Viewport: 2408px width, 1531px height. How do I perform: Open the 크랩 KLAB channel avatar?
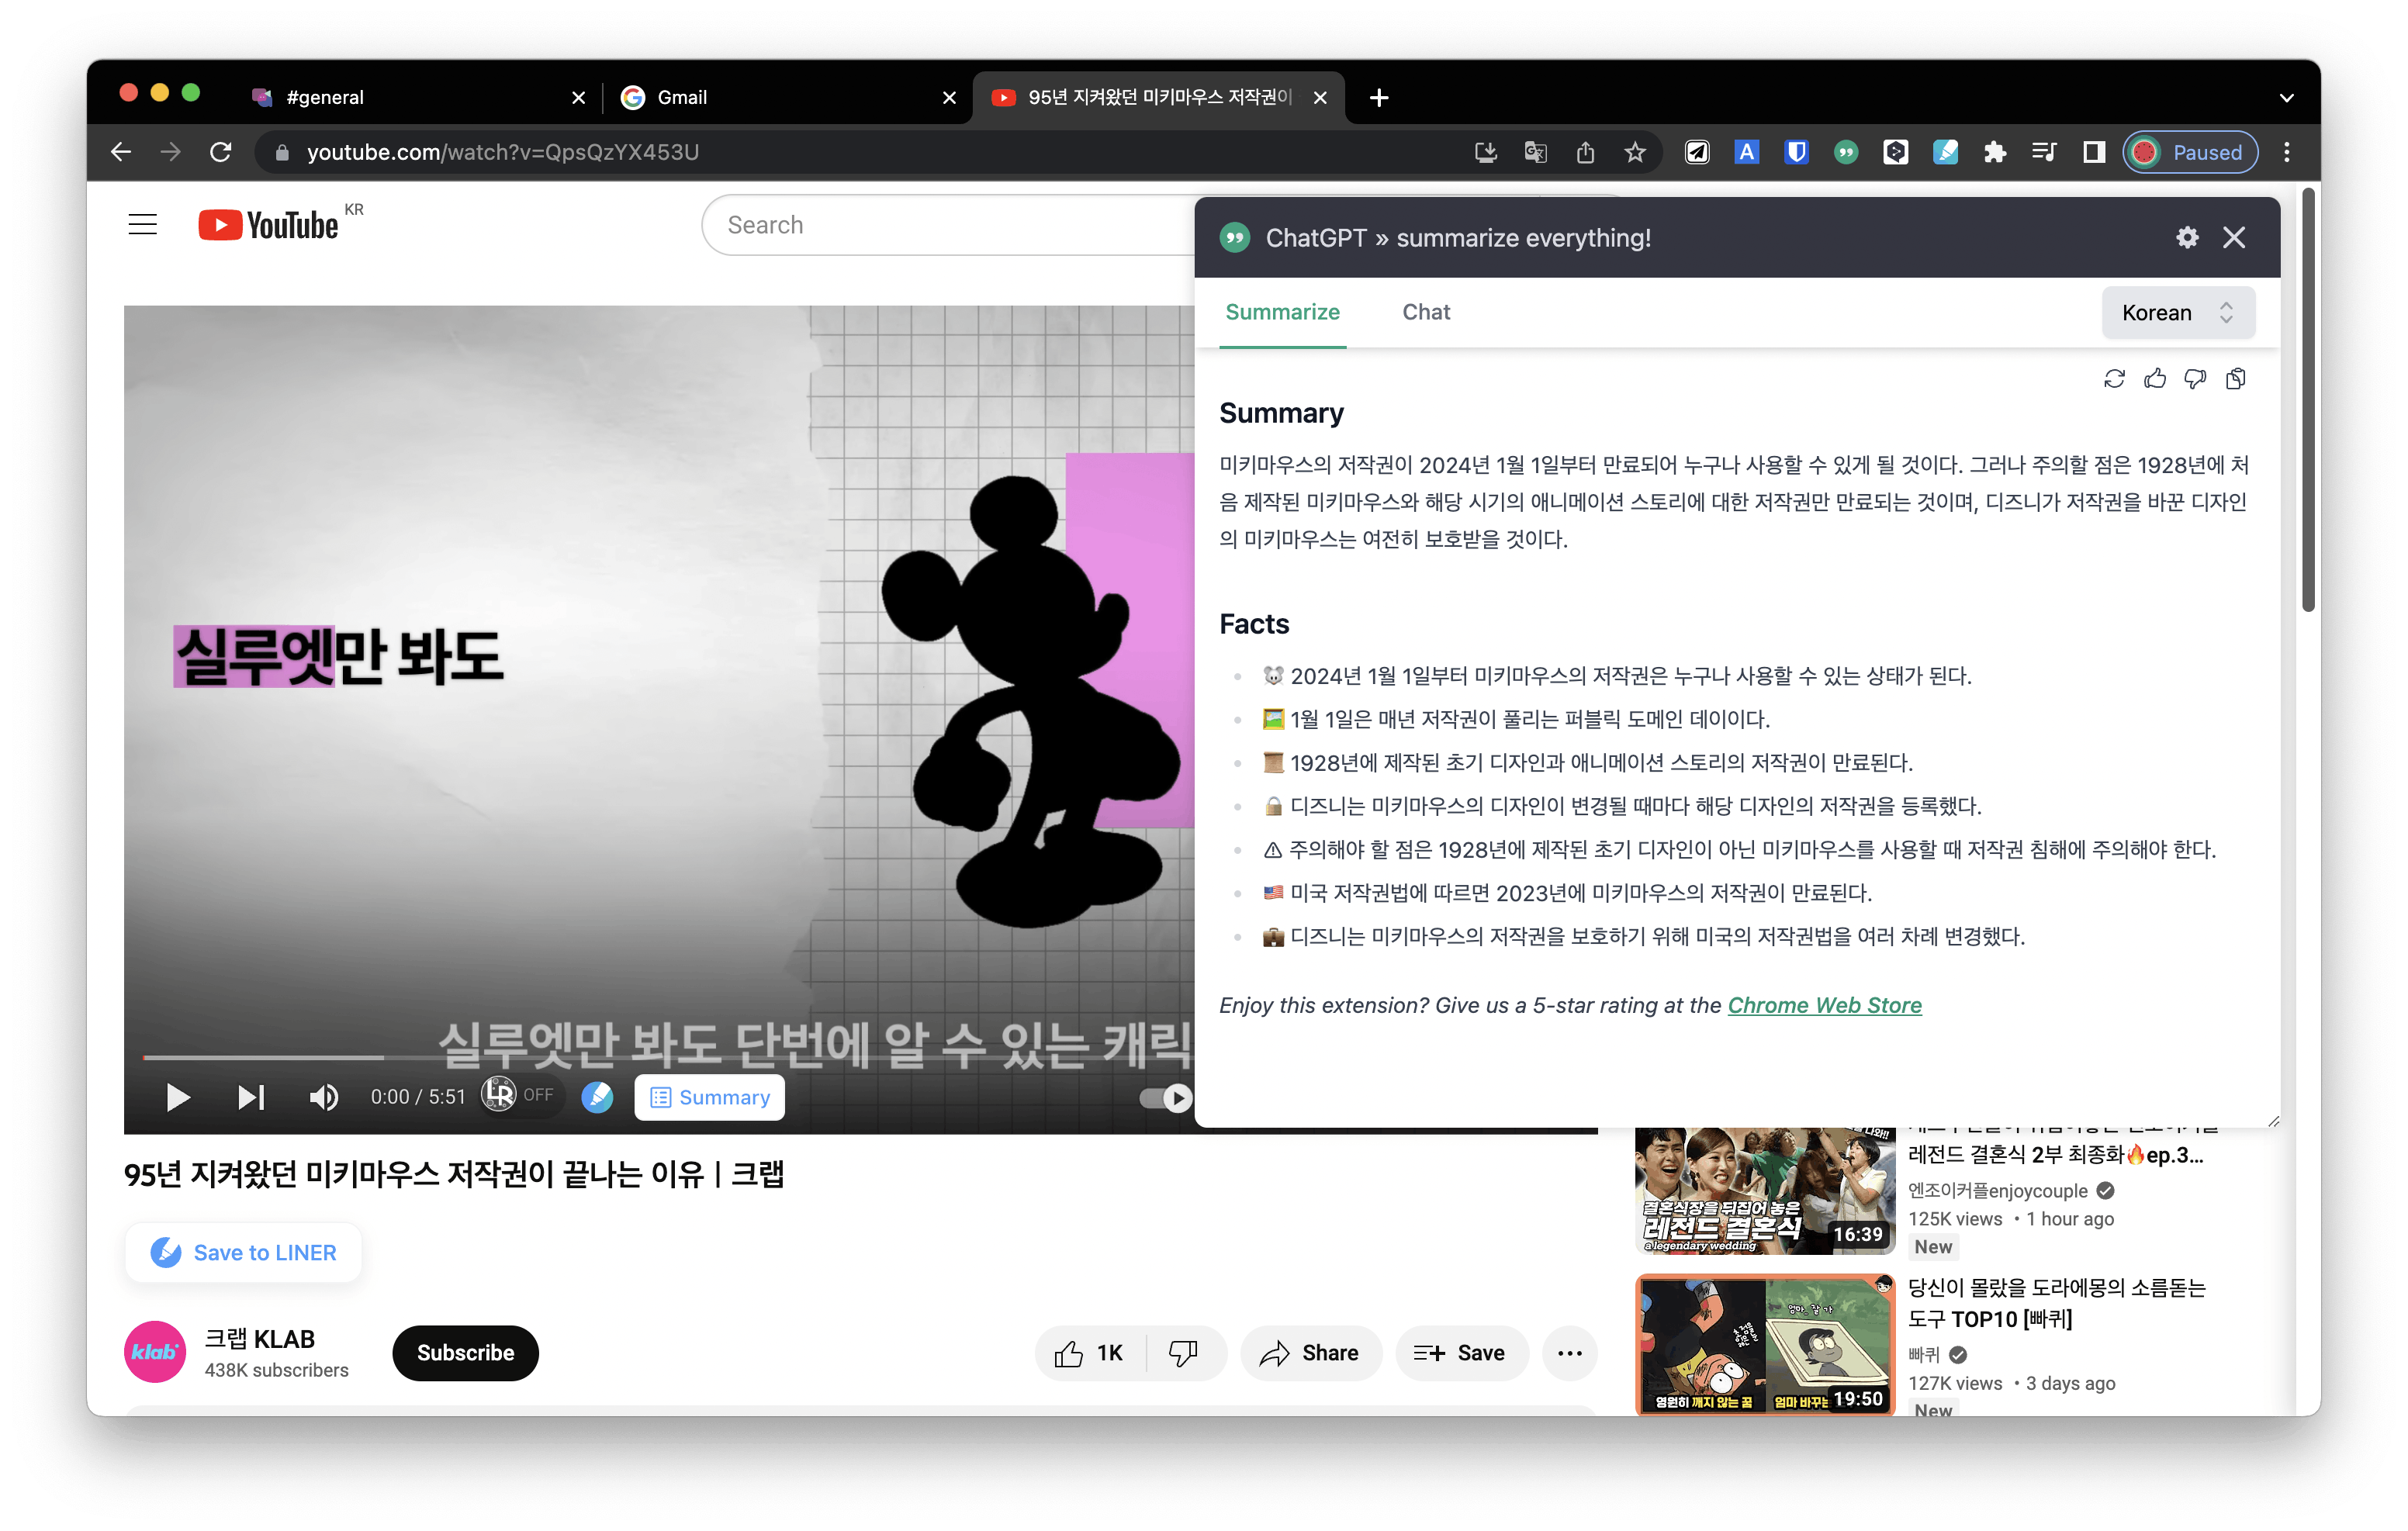[155, 1352]
